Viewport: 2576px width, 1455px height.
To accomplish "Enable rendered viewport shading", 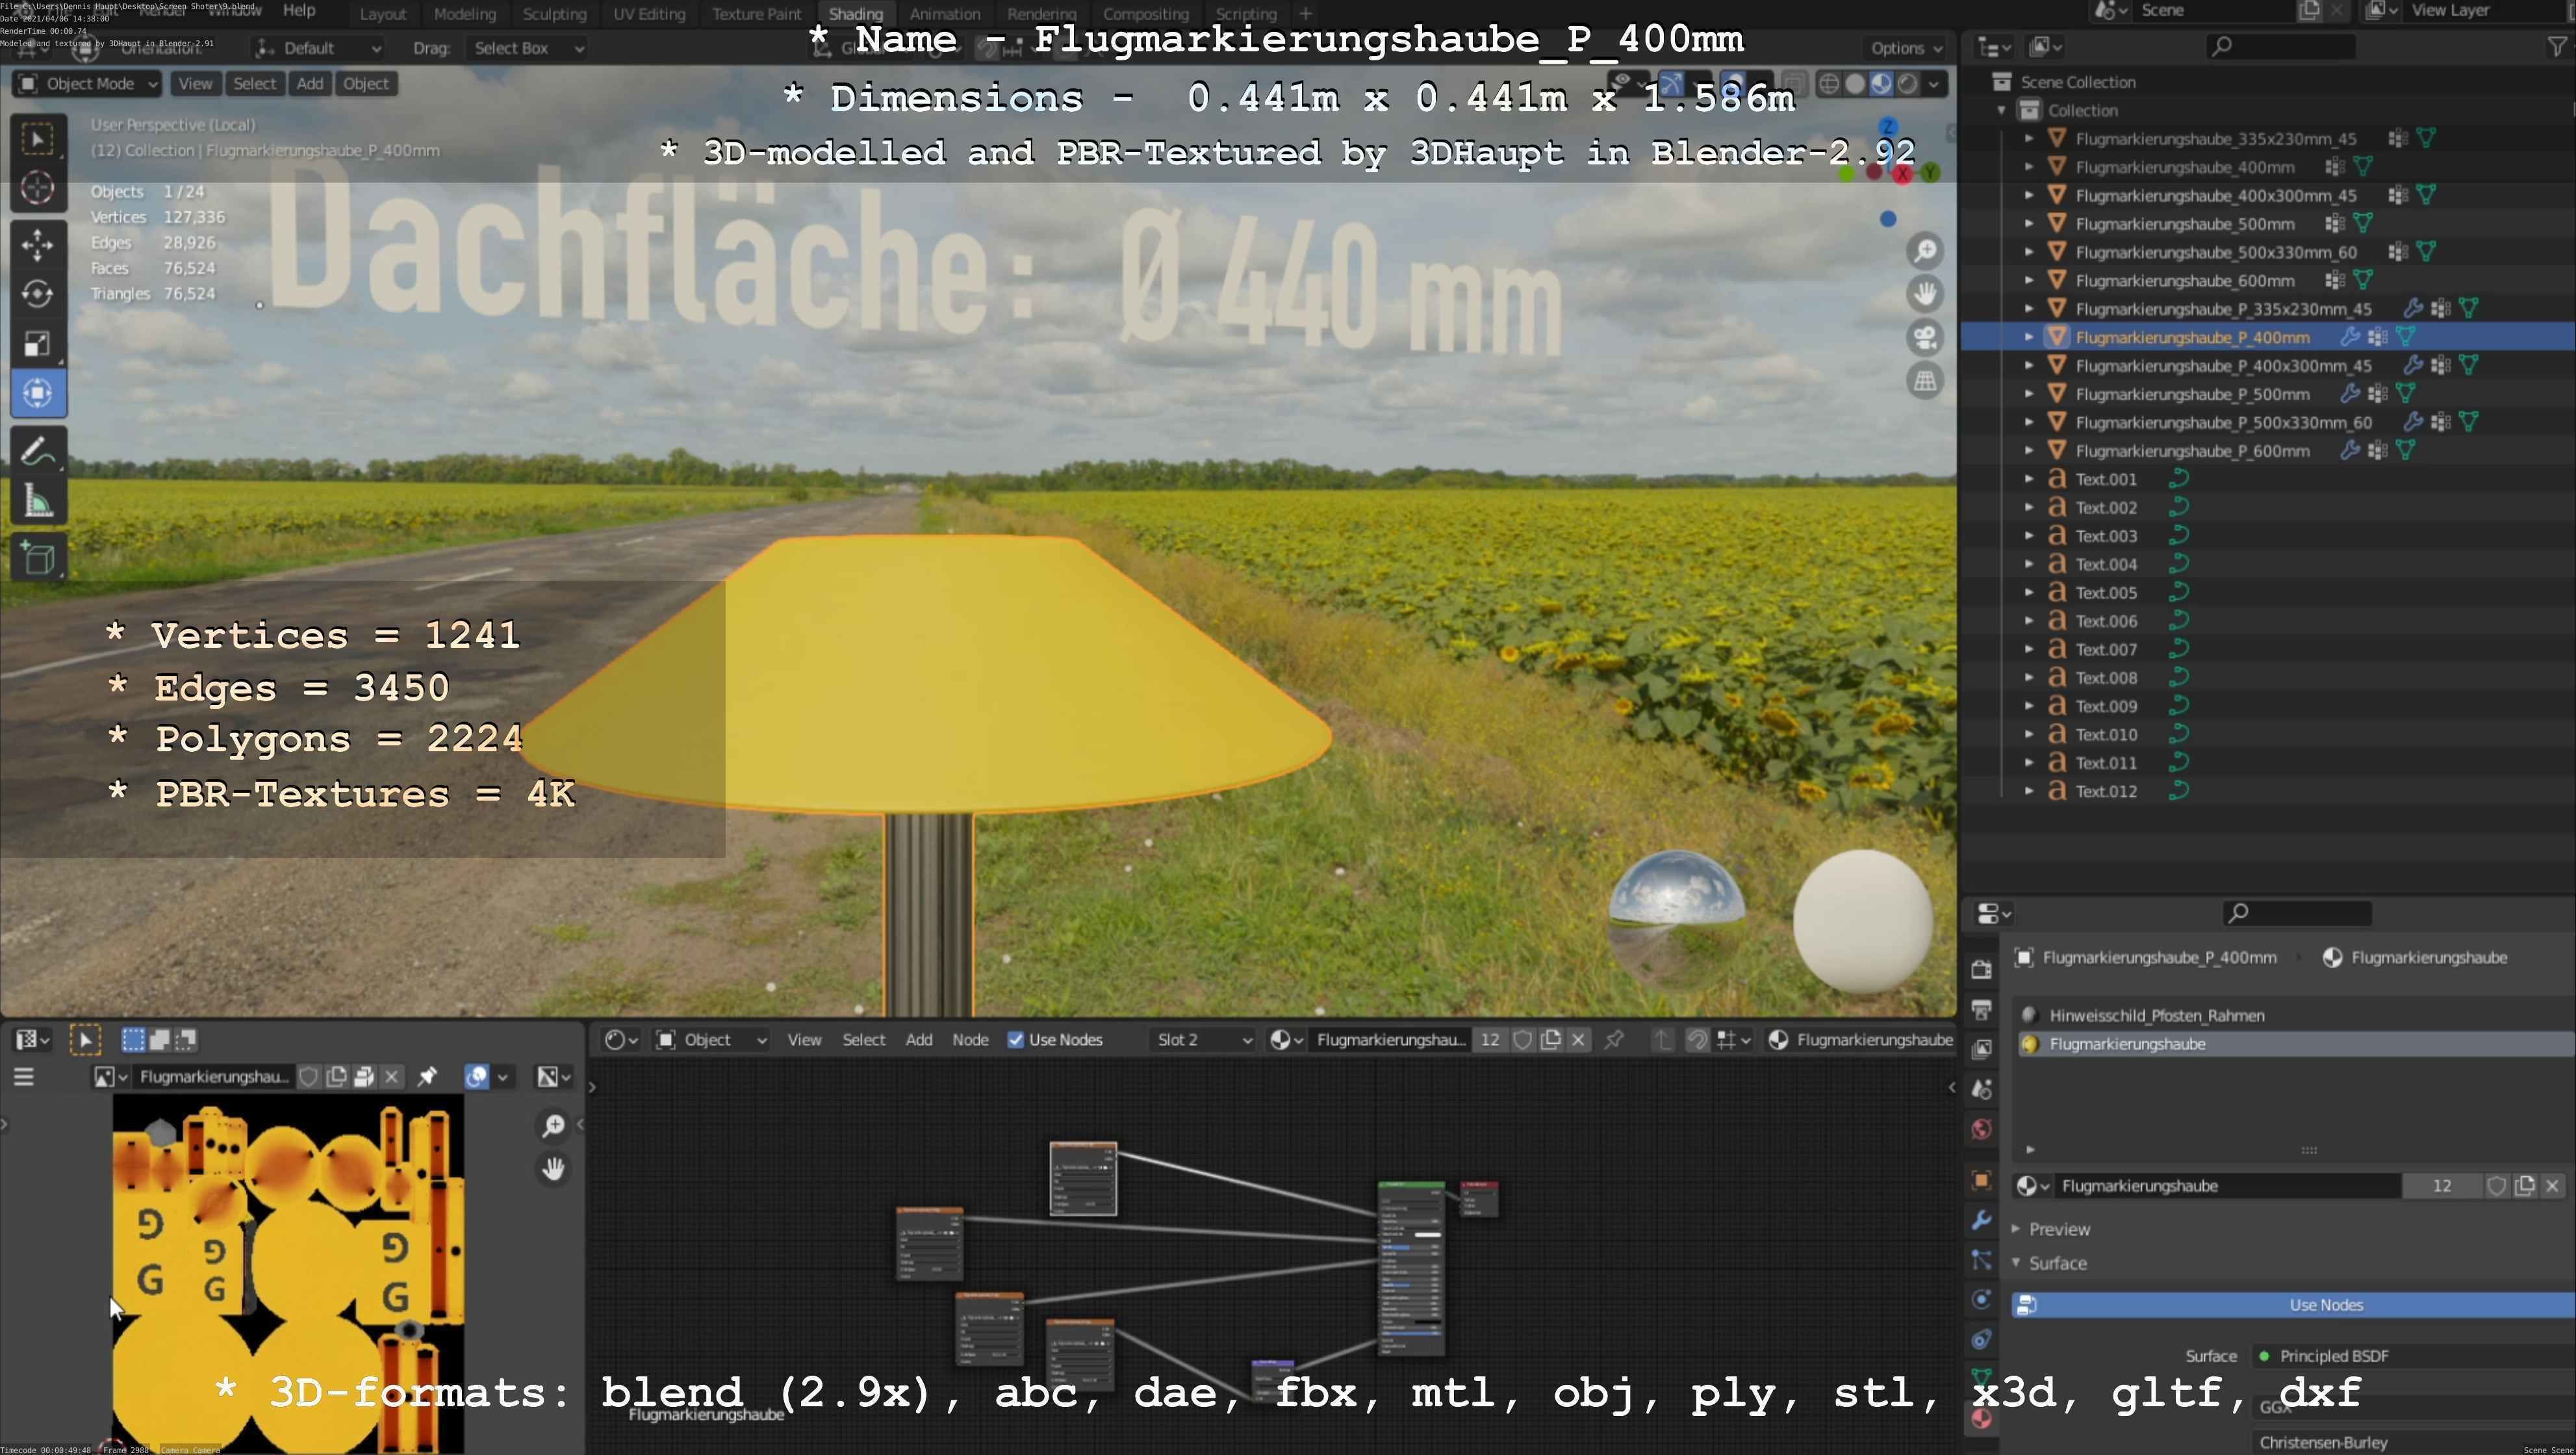I will [x=1908, y=84].
